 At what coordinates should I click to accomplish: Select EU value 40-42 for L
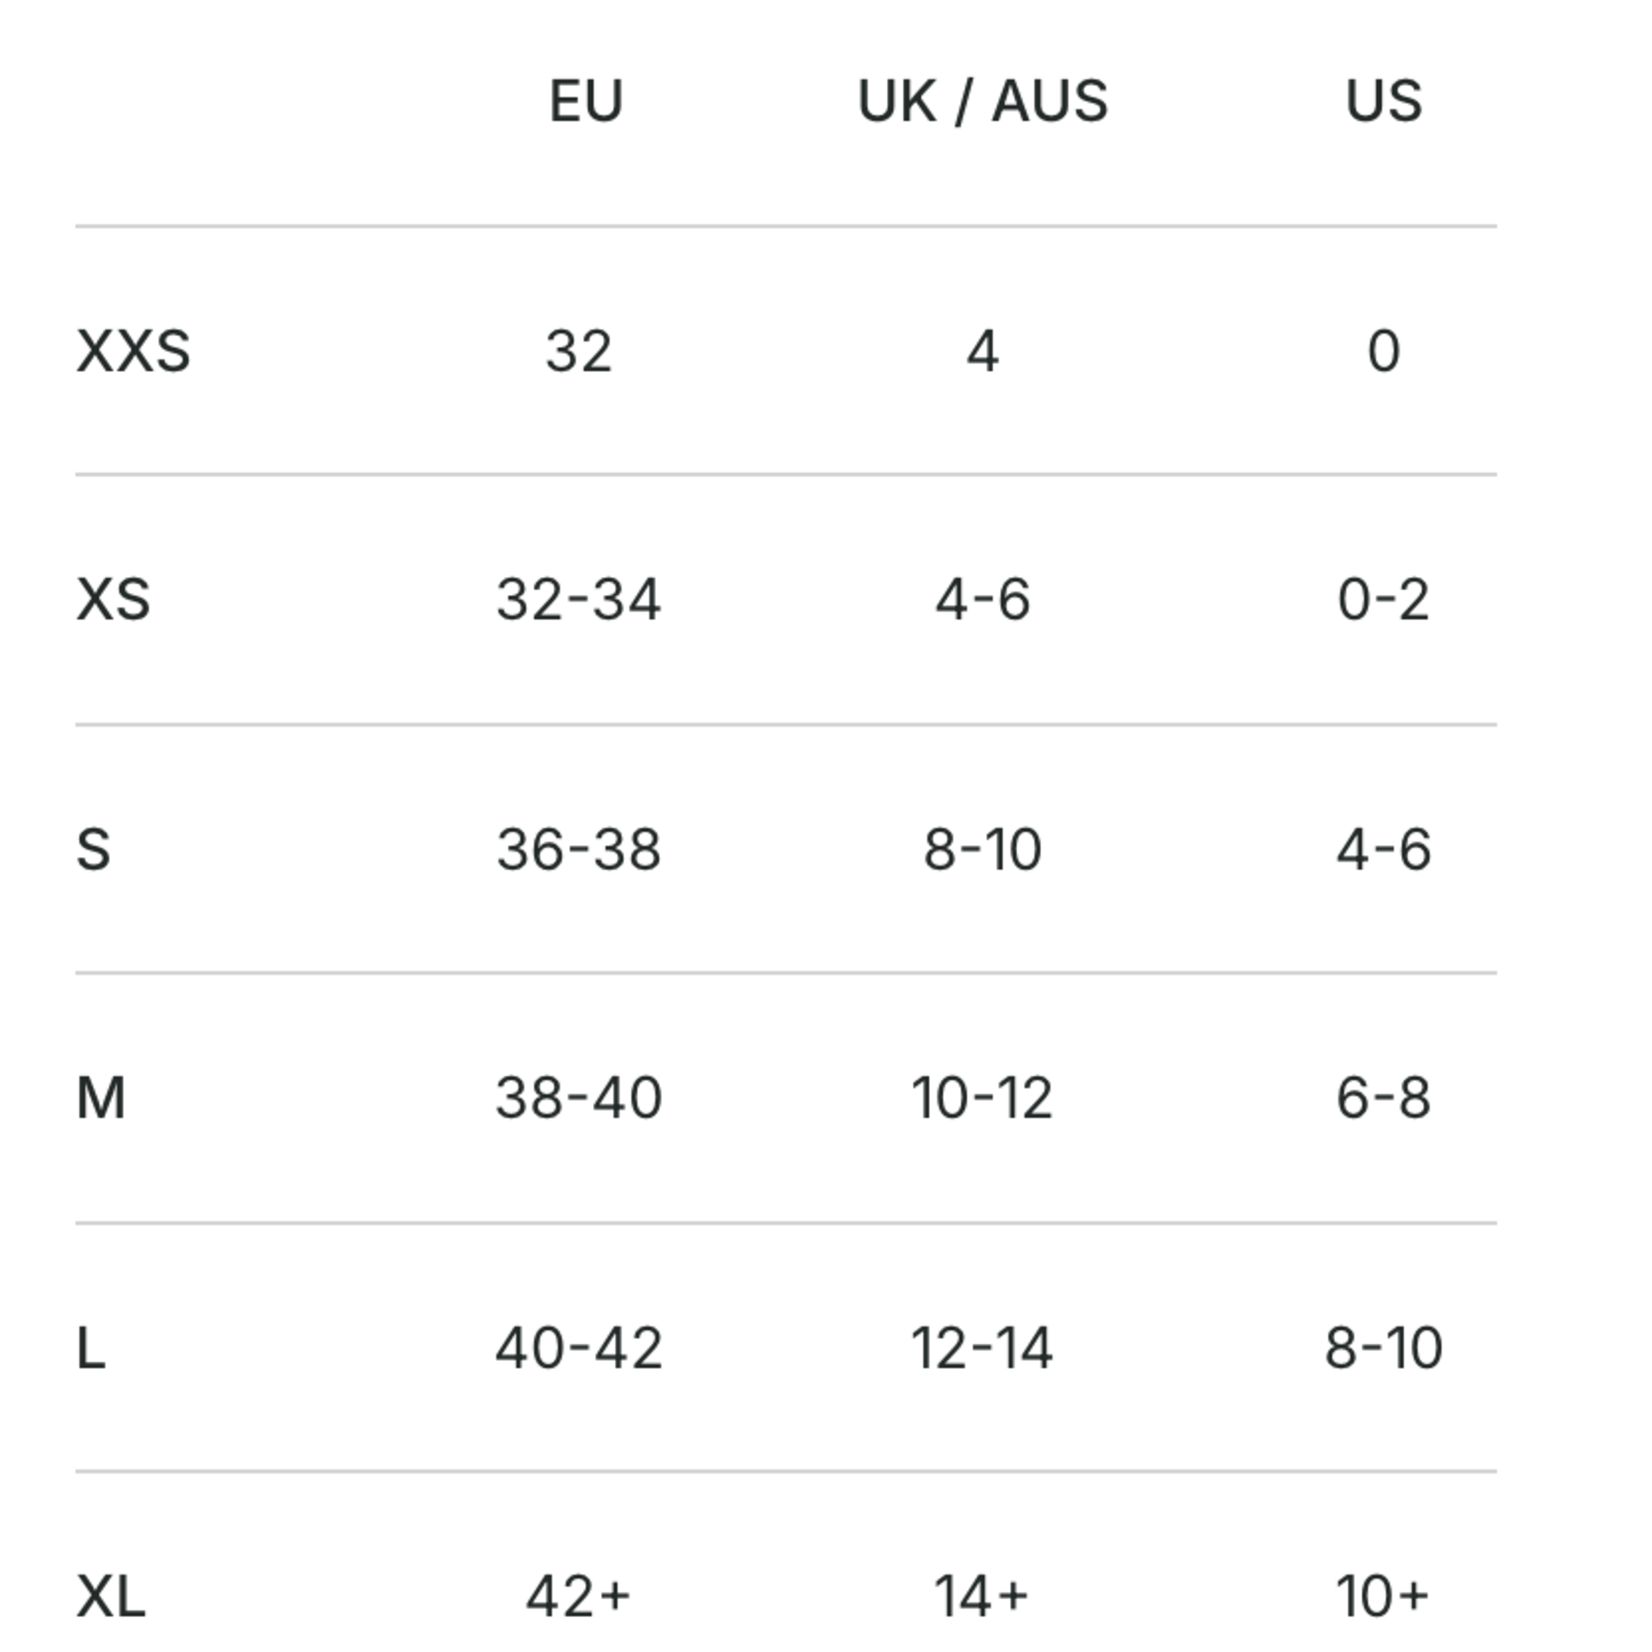click(x=579, y=1348)
